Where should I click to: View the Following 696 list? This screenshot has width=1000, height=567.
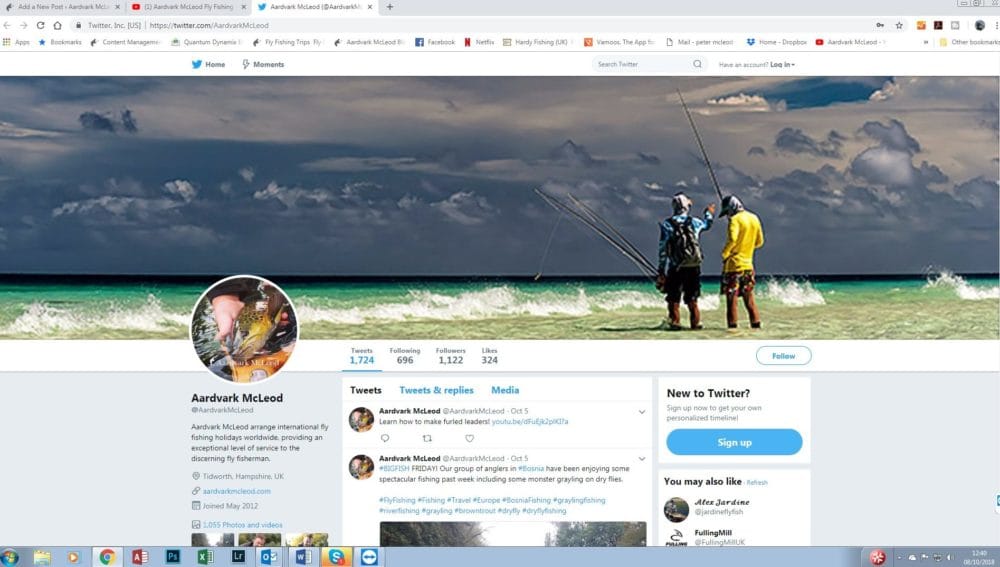pos(405,356)
